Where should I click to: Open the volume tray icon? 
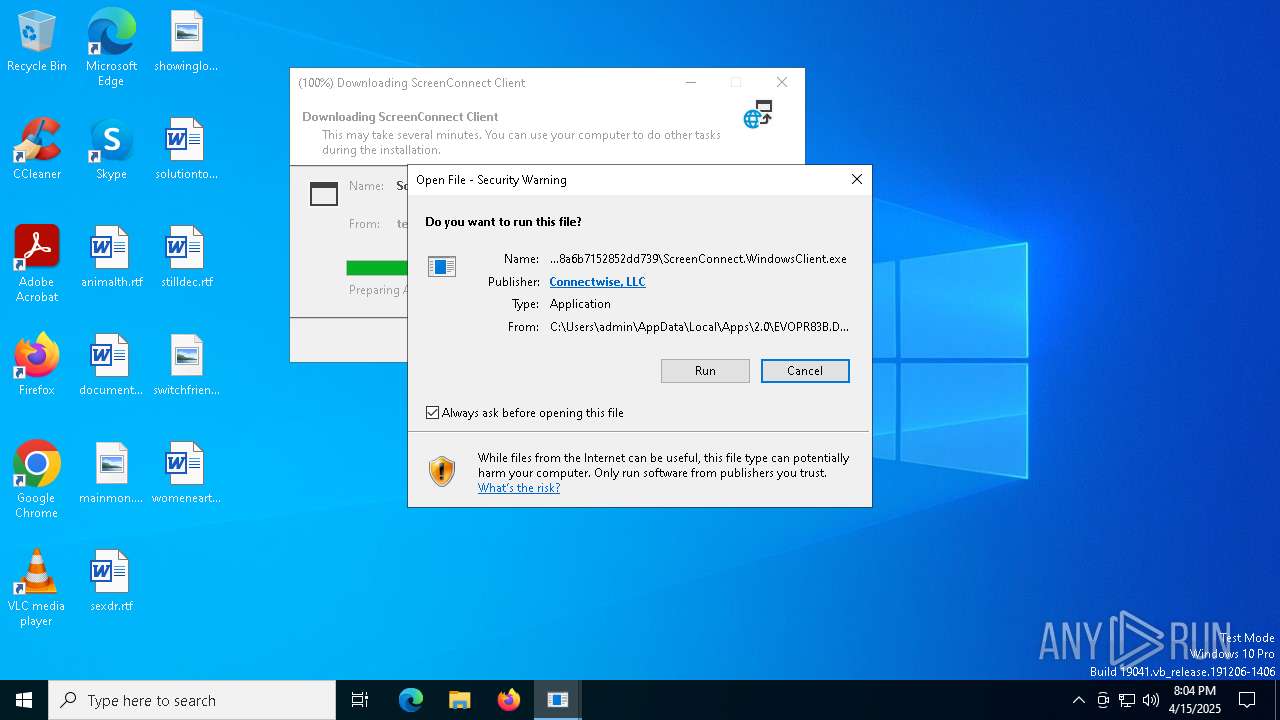1151,700
